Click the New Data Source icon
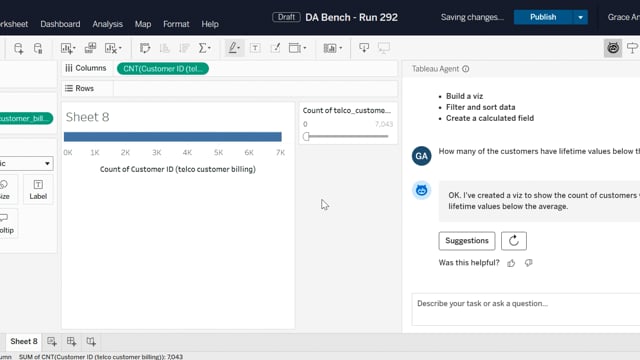Screen dimensions: 640x360 (18, 48)
